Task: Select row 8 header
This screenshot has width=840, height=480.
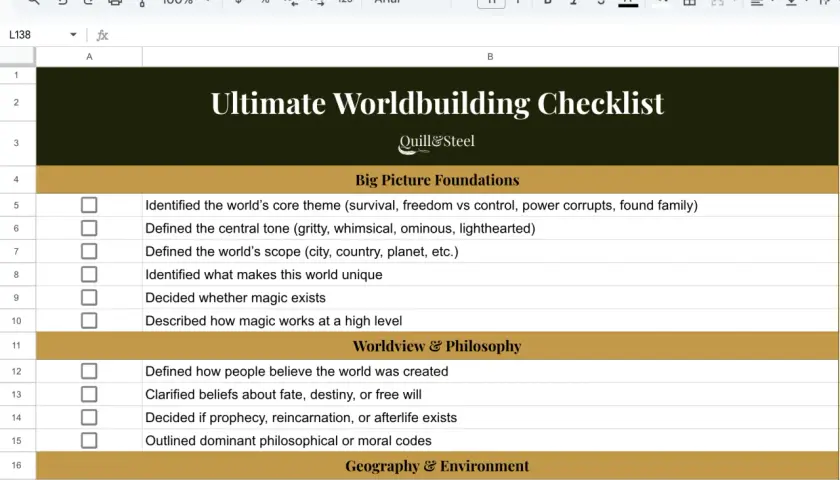Action: click(x=17, y=274)
